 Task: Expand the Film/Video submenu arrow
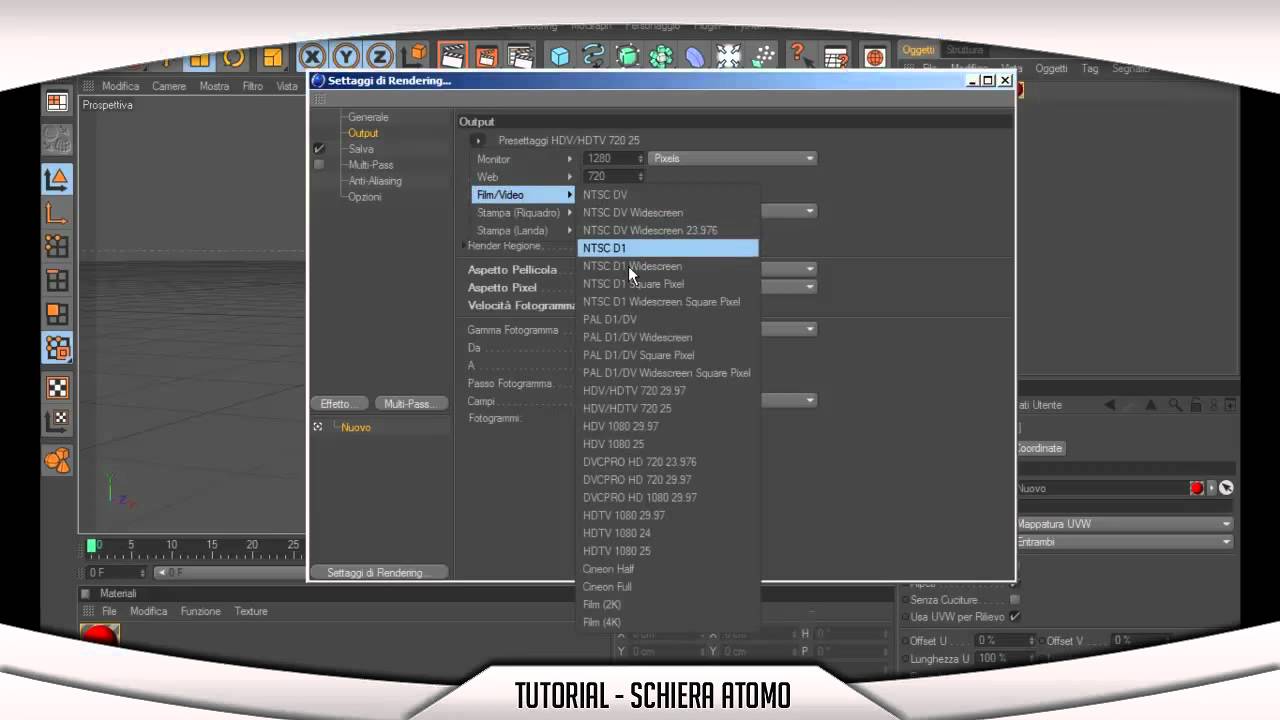pyautogui.click(x=570, y=195)
